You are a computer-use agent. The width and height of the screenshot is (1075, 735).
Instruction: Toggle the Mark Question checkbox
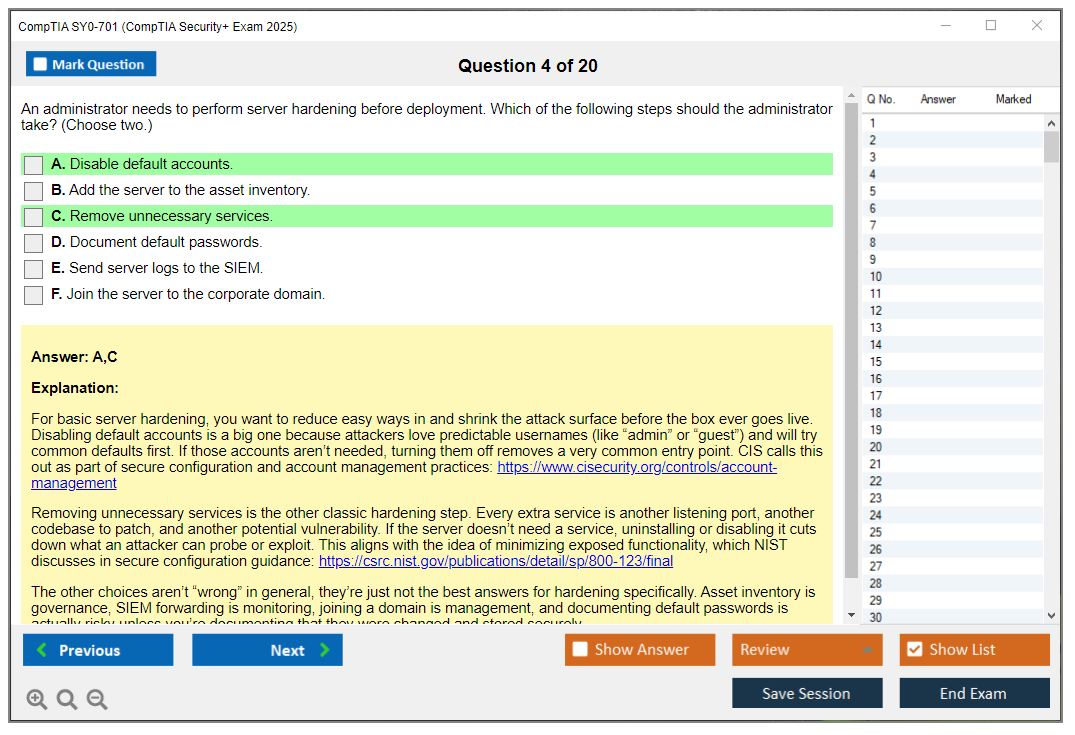point(39,63)
